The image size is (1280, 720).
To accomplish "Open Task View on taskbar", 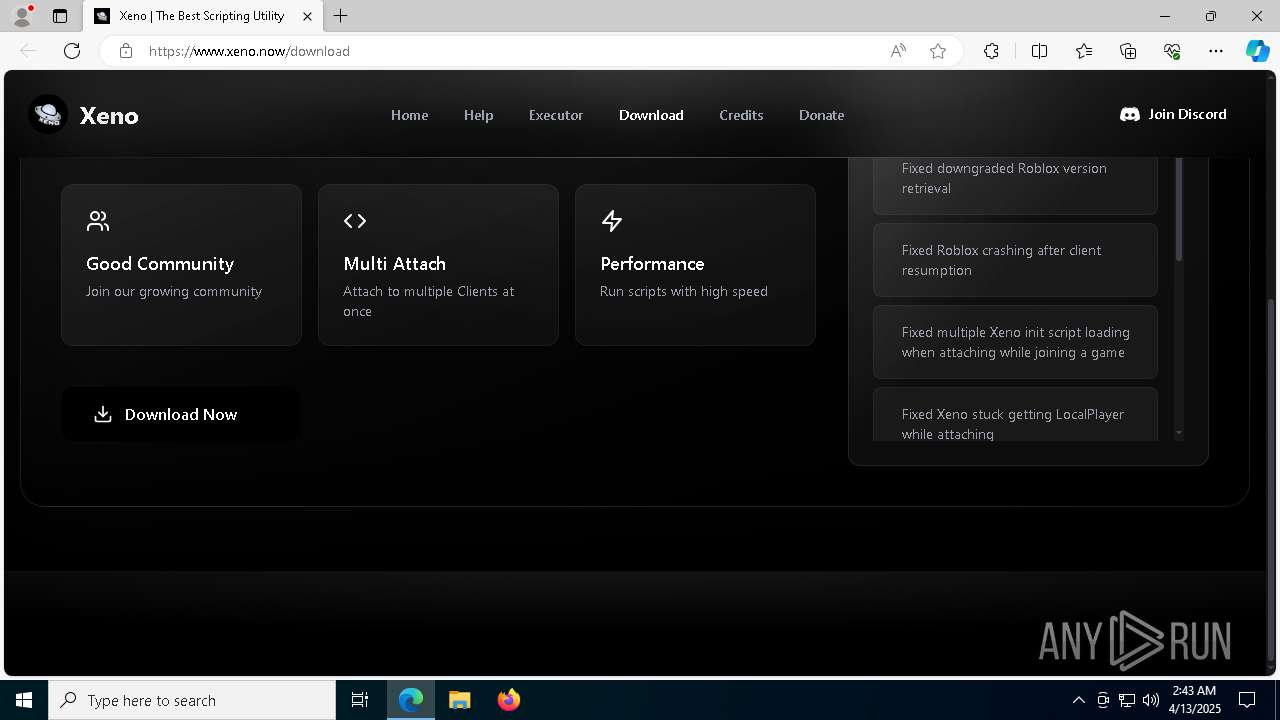I will coord(360,700).
